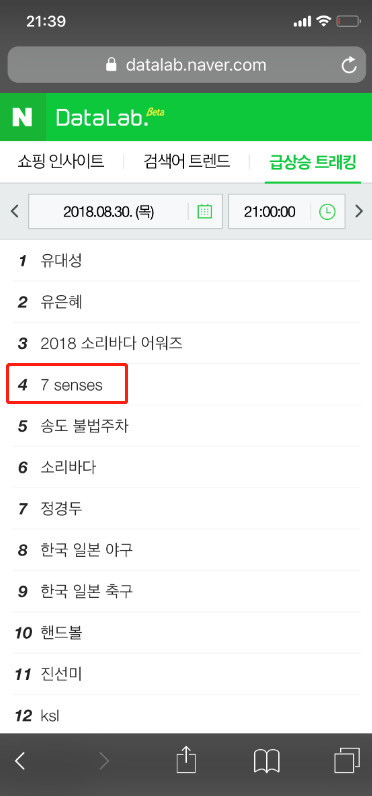Open the calendar date picker icon
Screen dimensions: 372x796
click(x=205, y=211)
